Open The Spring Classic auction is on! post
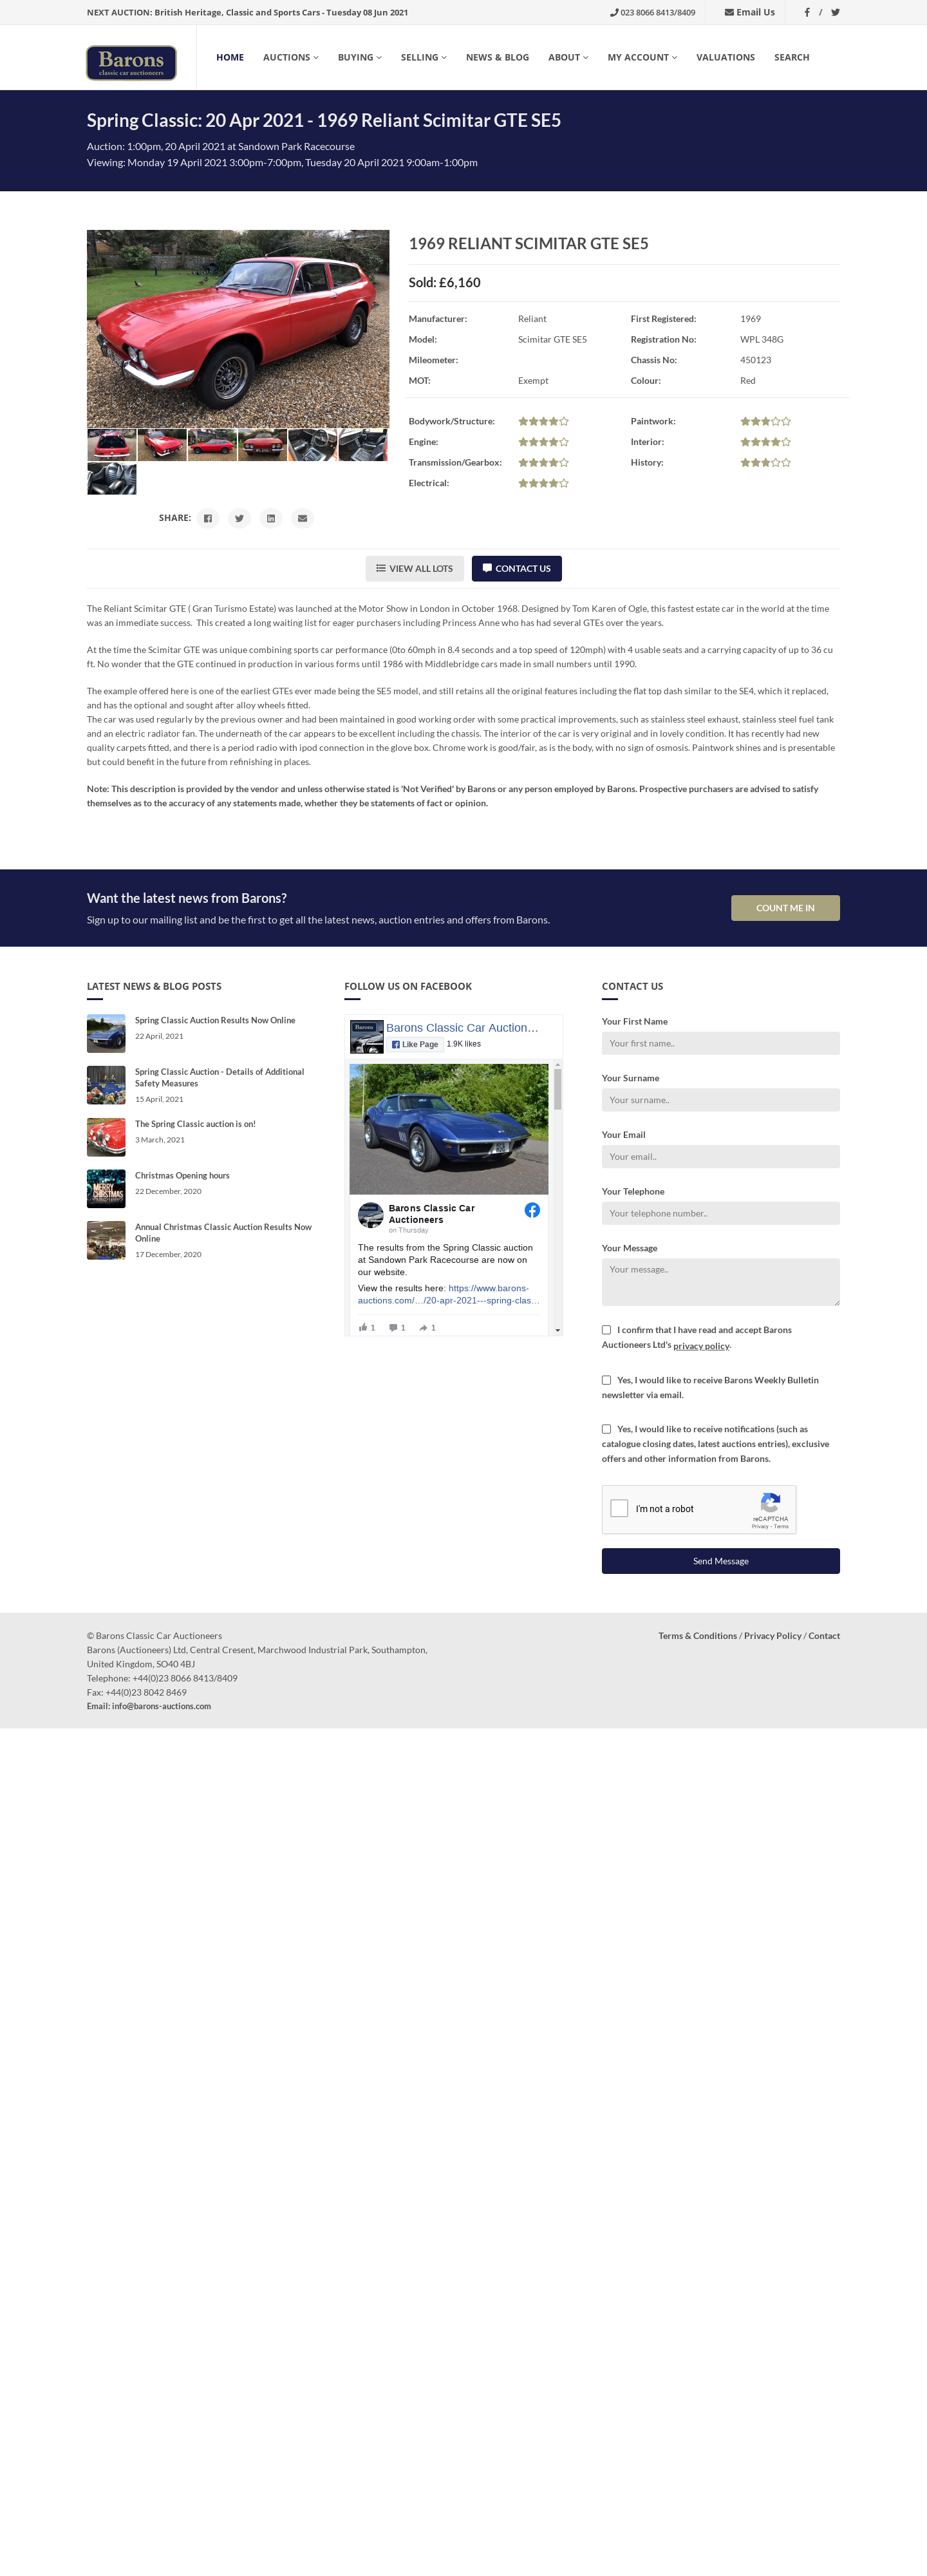The width and height of the screenshot is (927, 2576). tap(195, 1124)
